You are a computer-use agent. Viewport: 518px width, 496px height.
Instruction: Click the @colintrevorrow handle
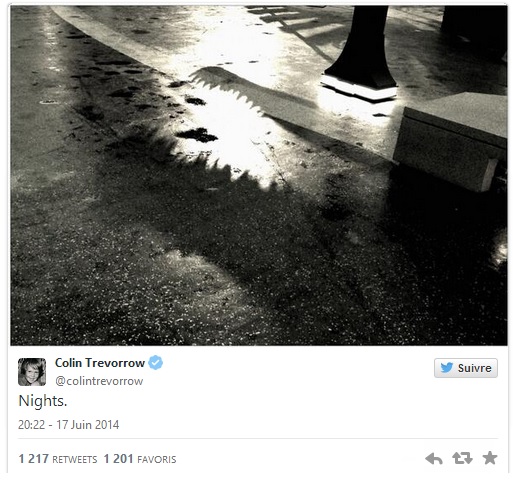pyautogui.click(x=99, y=381)
